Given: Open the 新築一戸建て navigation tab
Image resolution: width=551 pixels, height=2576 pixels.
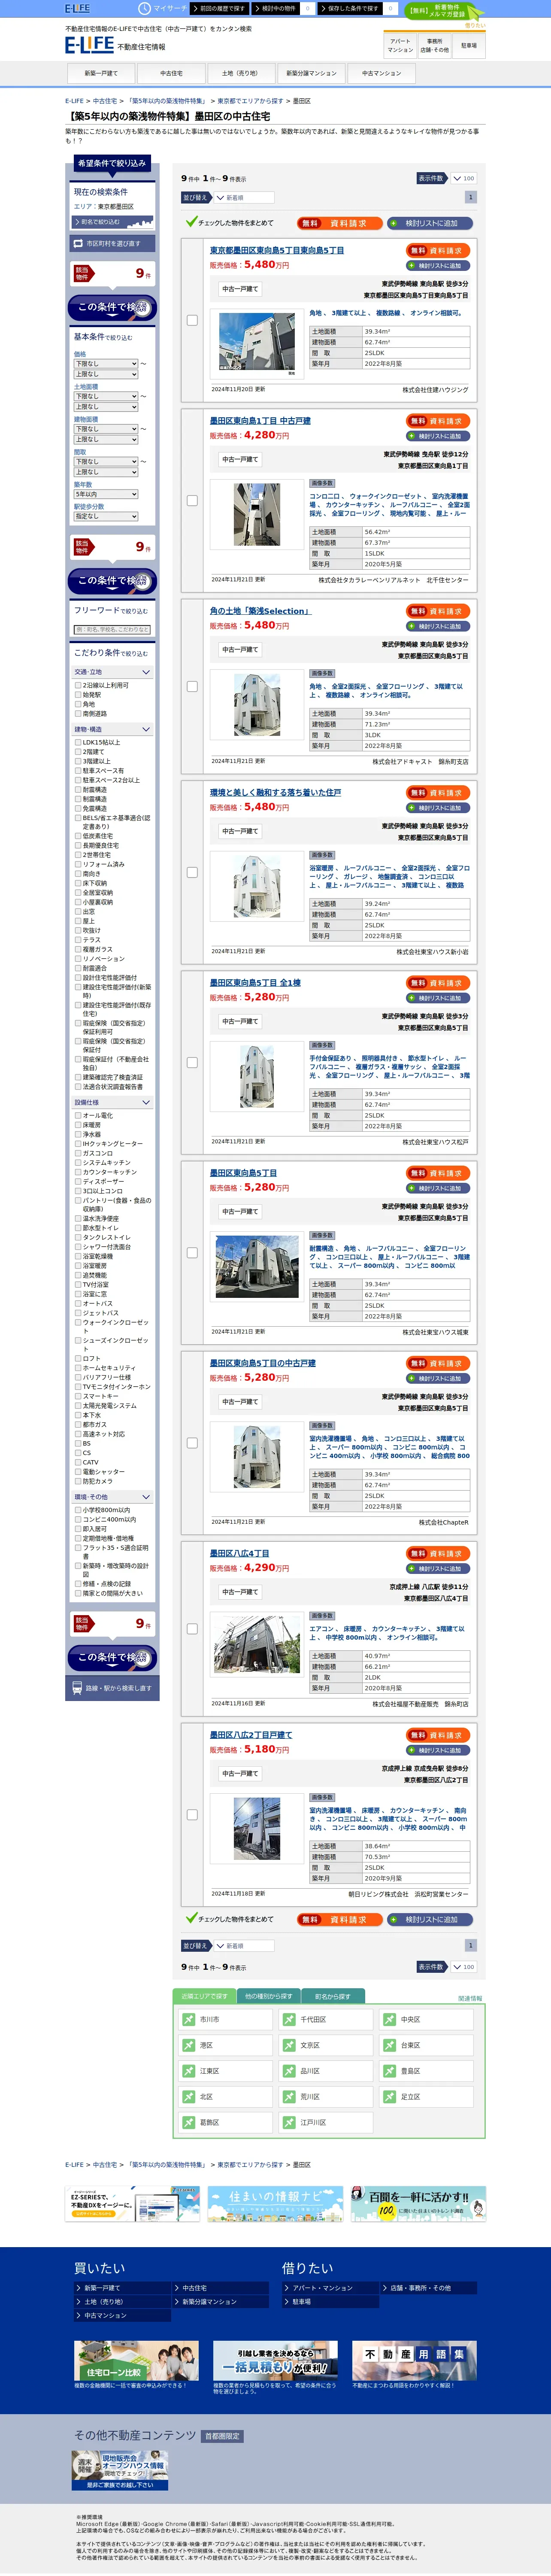Looking at the screenshot, I should (101, 73).
